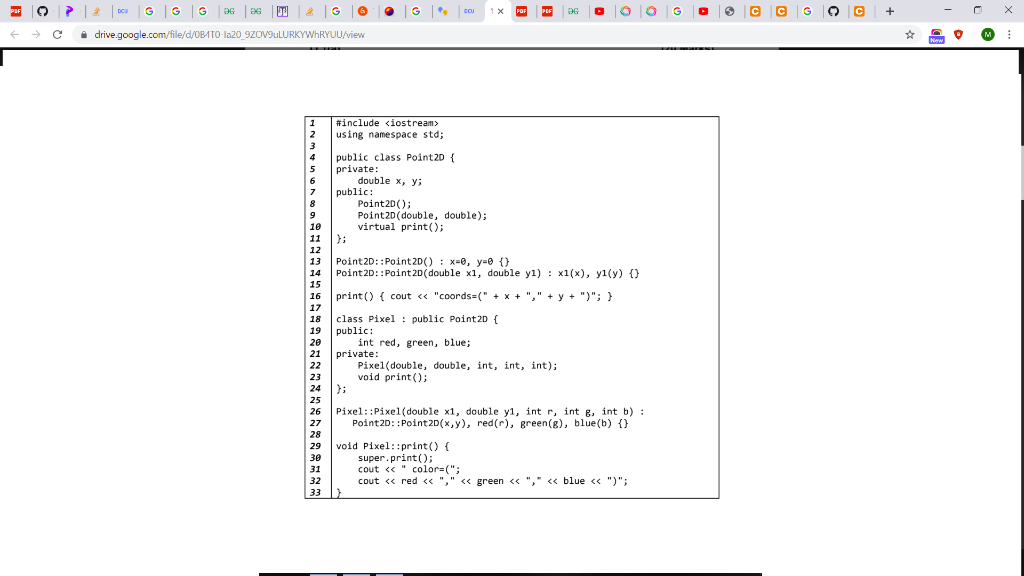Click the back navigation arrow
The width and height of the screenshot is (1024, 576).
(x=14, y=32)
